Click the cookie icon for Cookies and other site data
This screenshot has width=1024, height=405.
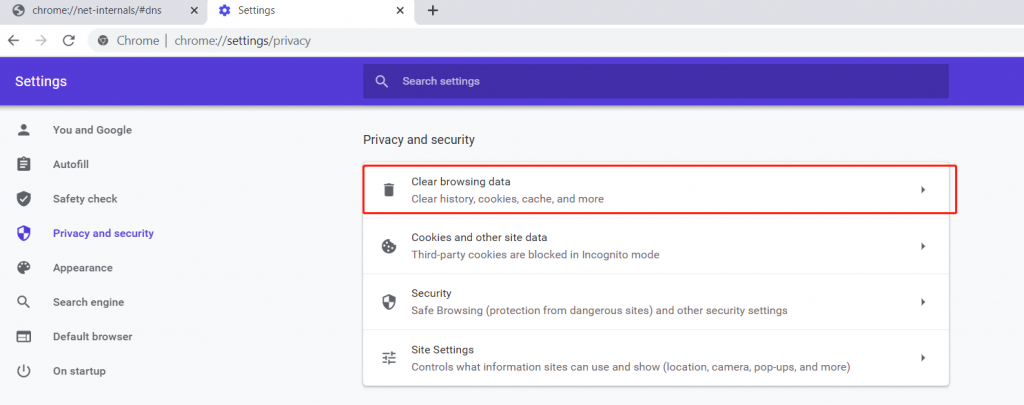click(389, 246)
